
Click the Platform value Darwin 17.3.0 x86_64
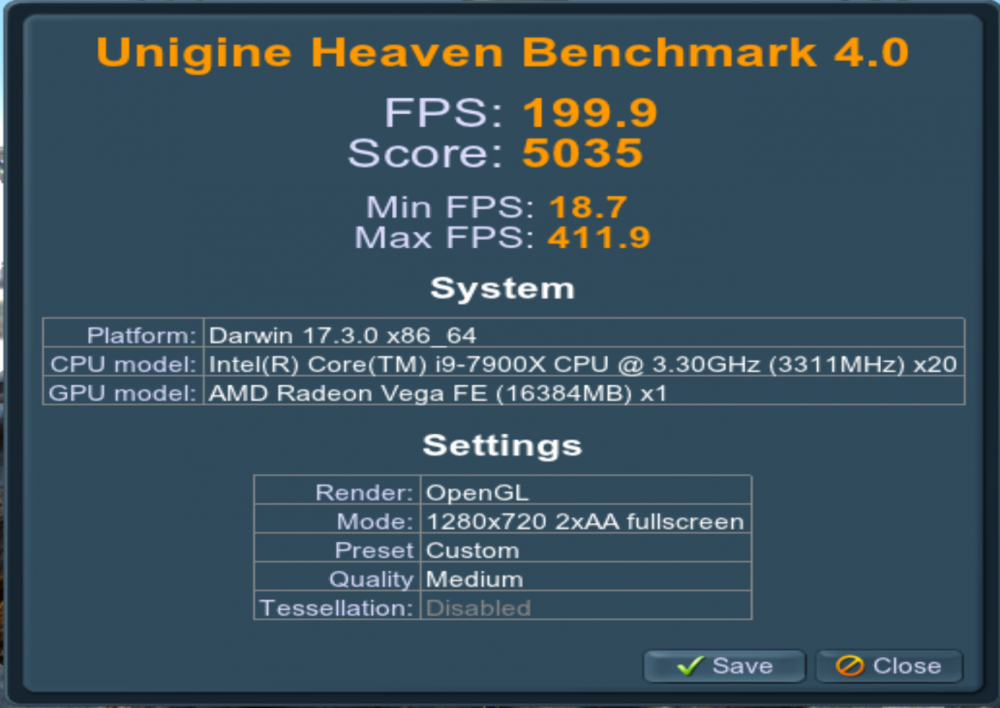[x=342, y=336]
